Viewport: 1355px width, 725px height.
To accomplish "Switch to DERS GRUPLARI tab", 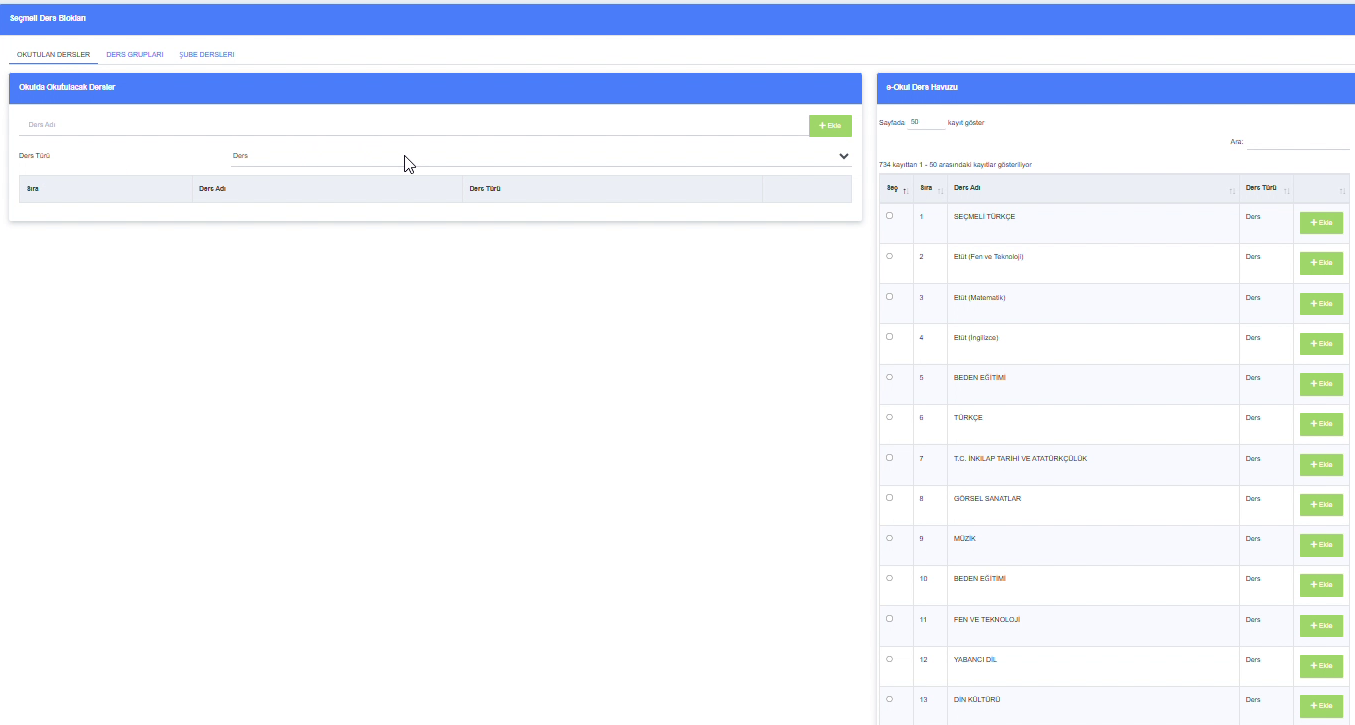I will [135, 54].
